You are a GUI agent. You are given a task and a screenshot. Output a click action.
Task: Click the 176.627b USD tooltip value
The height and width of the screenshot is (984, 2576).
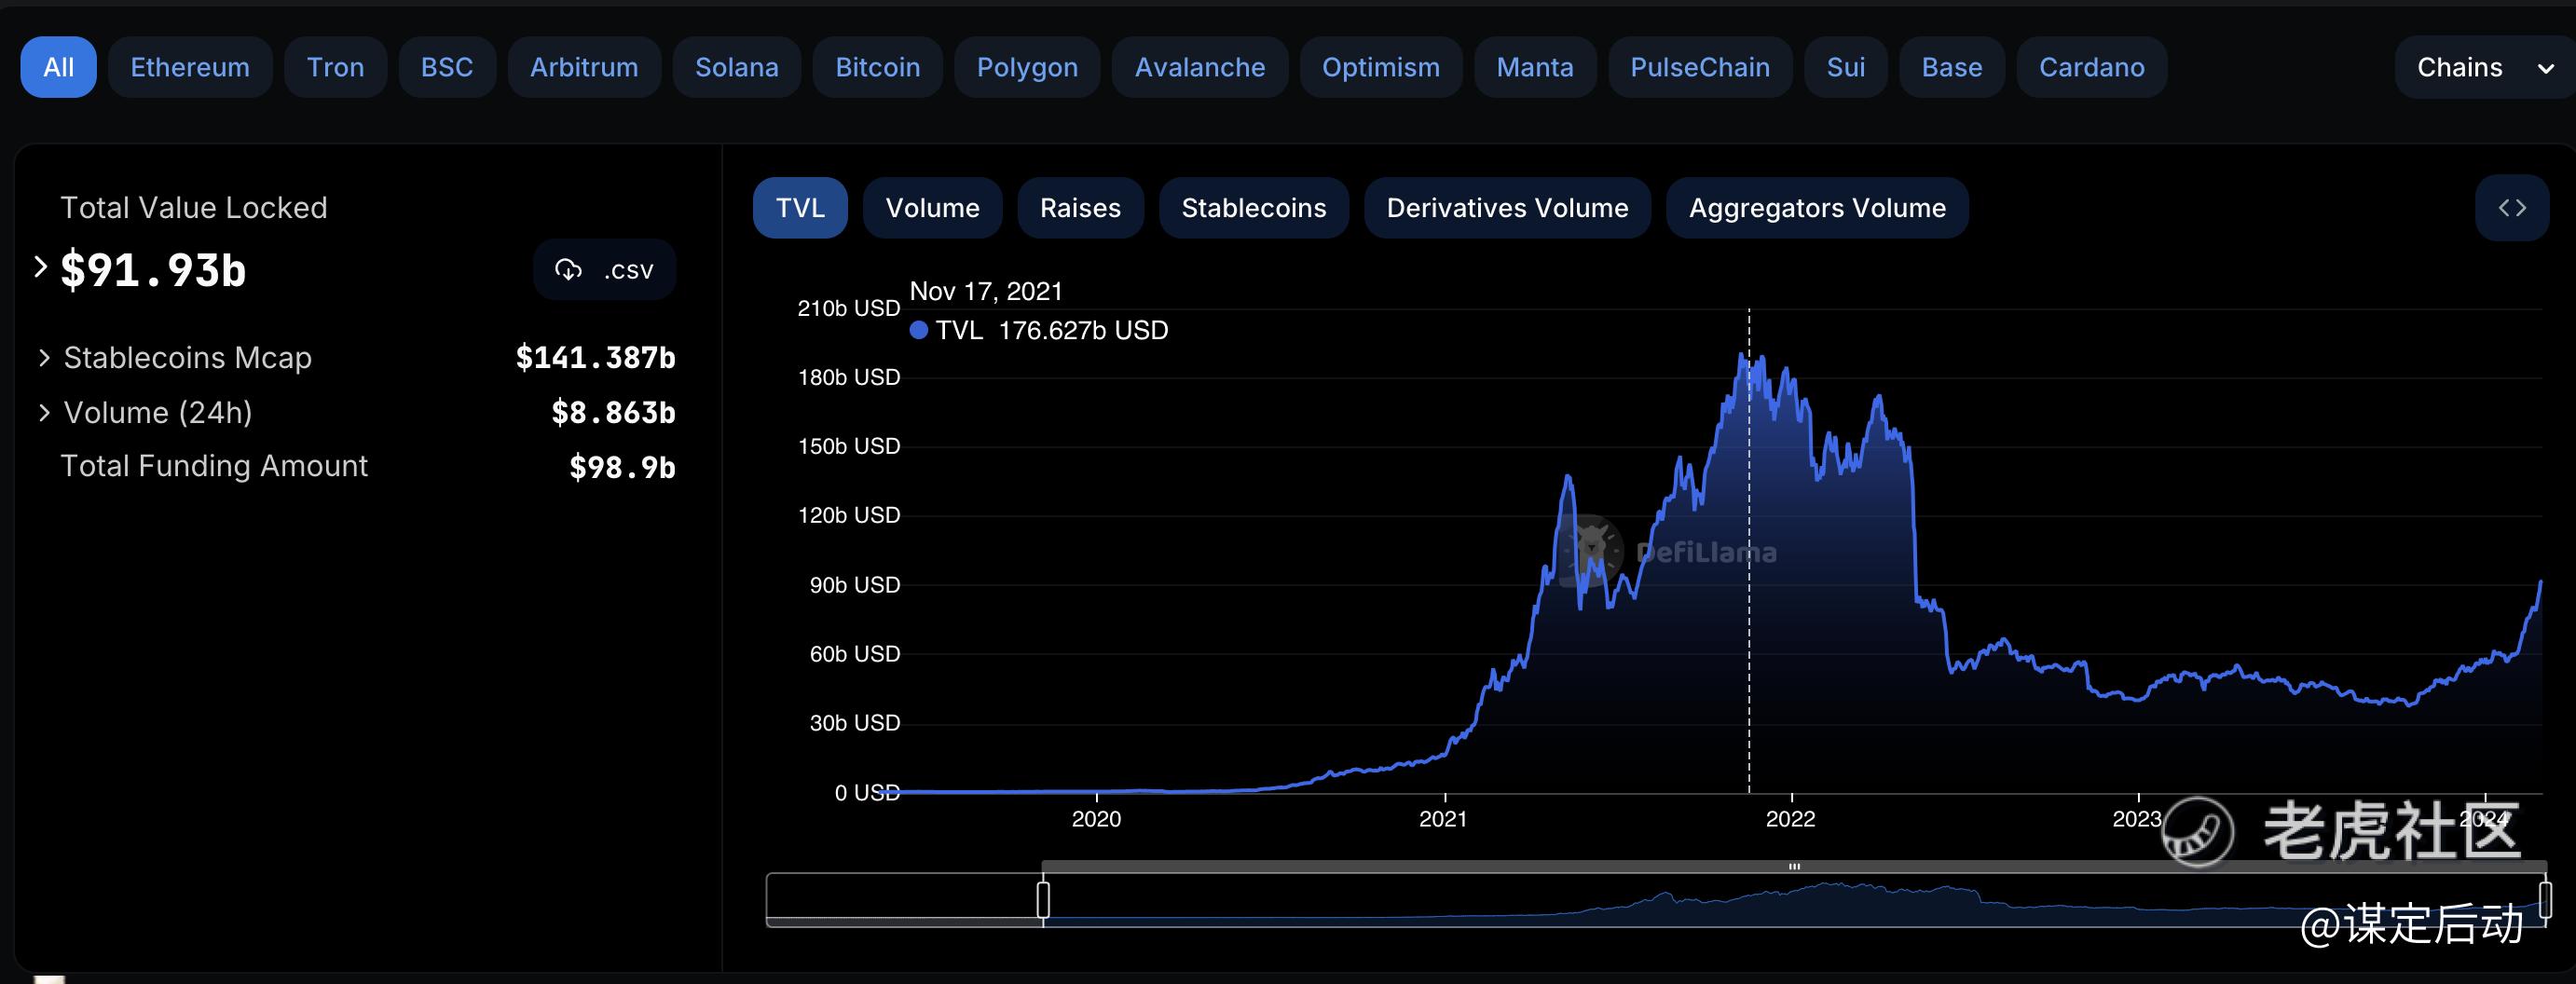pyautogui.click(x=1083, y=330)
